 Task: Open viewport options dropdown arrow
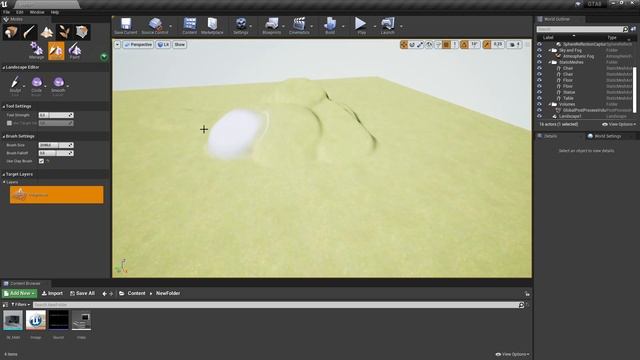[x=117, y=44]
